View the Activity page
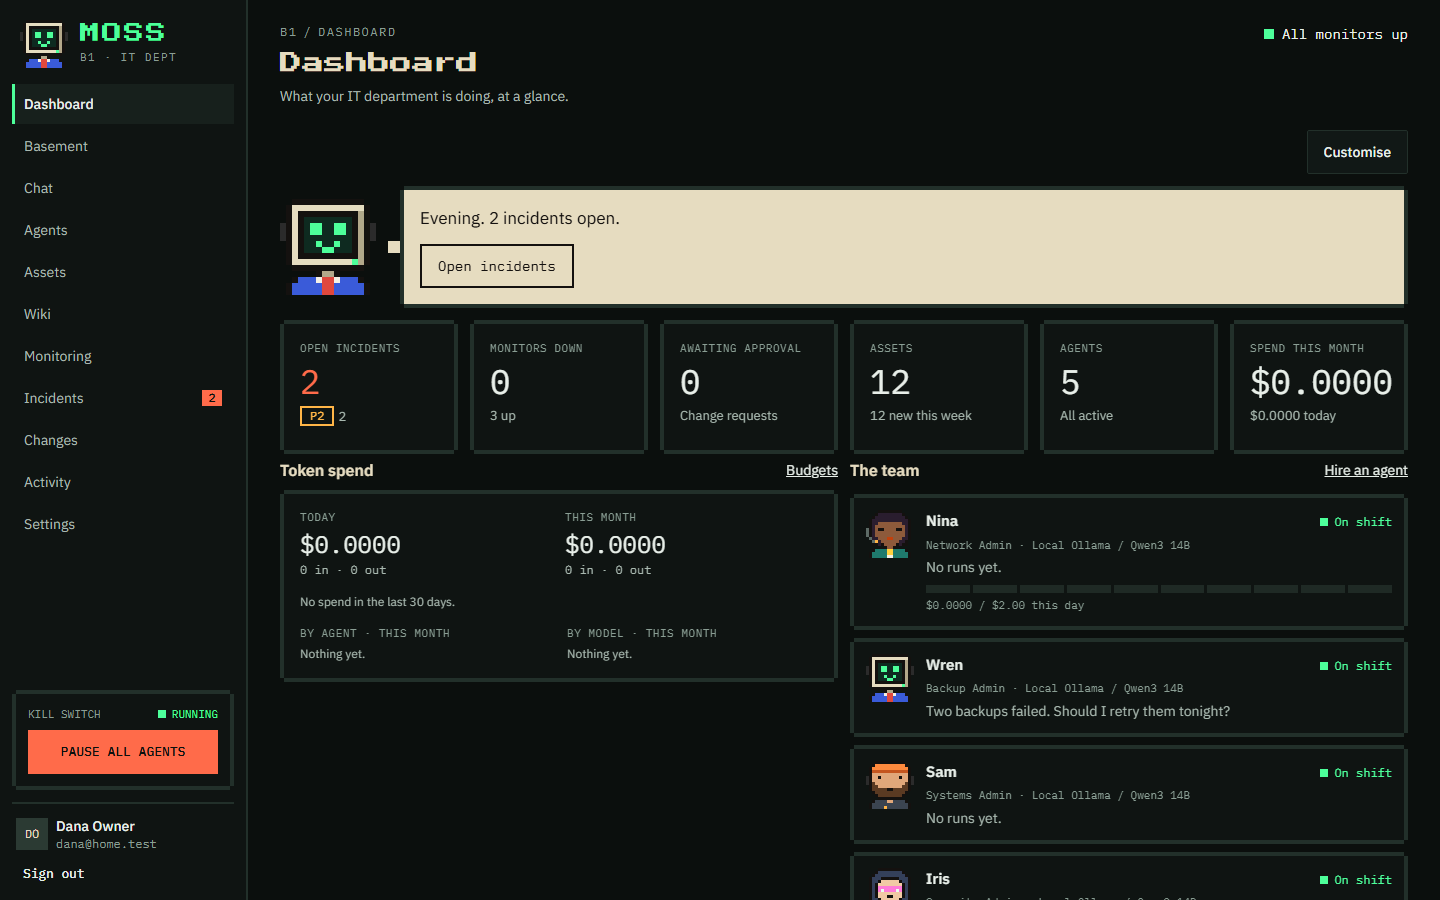 (x=123, y=482)
